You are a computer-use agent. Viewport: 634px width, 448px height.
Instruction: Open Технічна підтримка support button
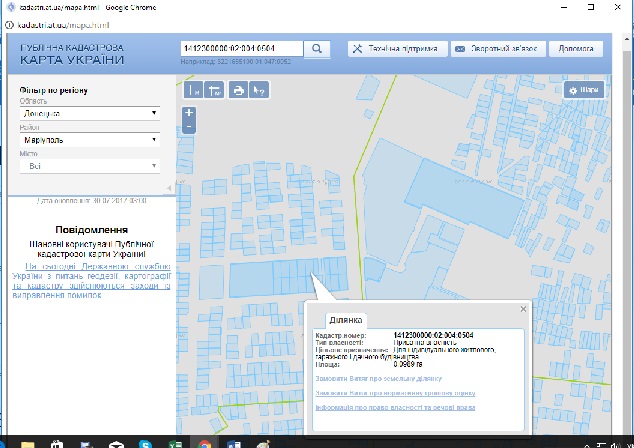pyautogui.click(x=397, y=49)
